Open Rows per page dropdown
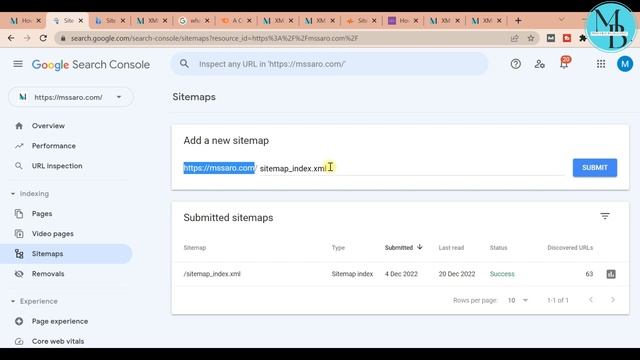 point(518,300)
